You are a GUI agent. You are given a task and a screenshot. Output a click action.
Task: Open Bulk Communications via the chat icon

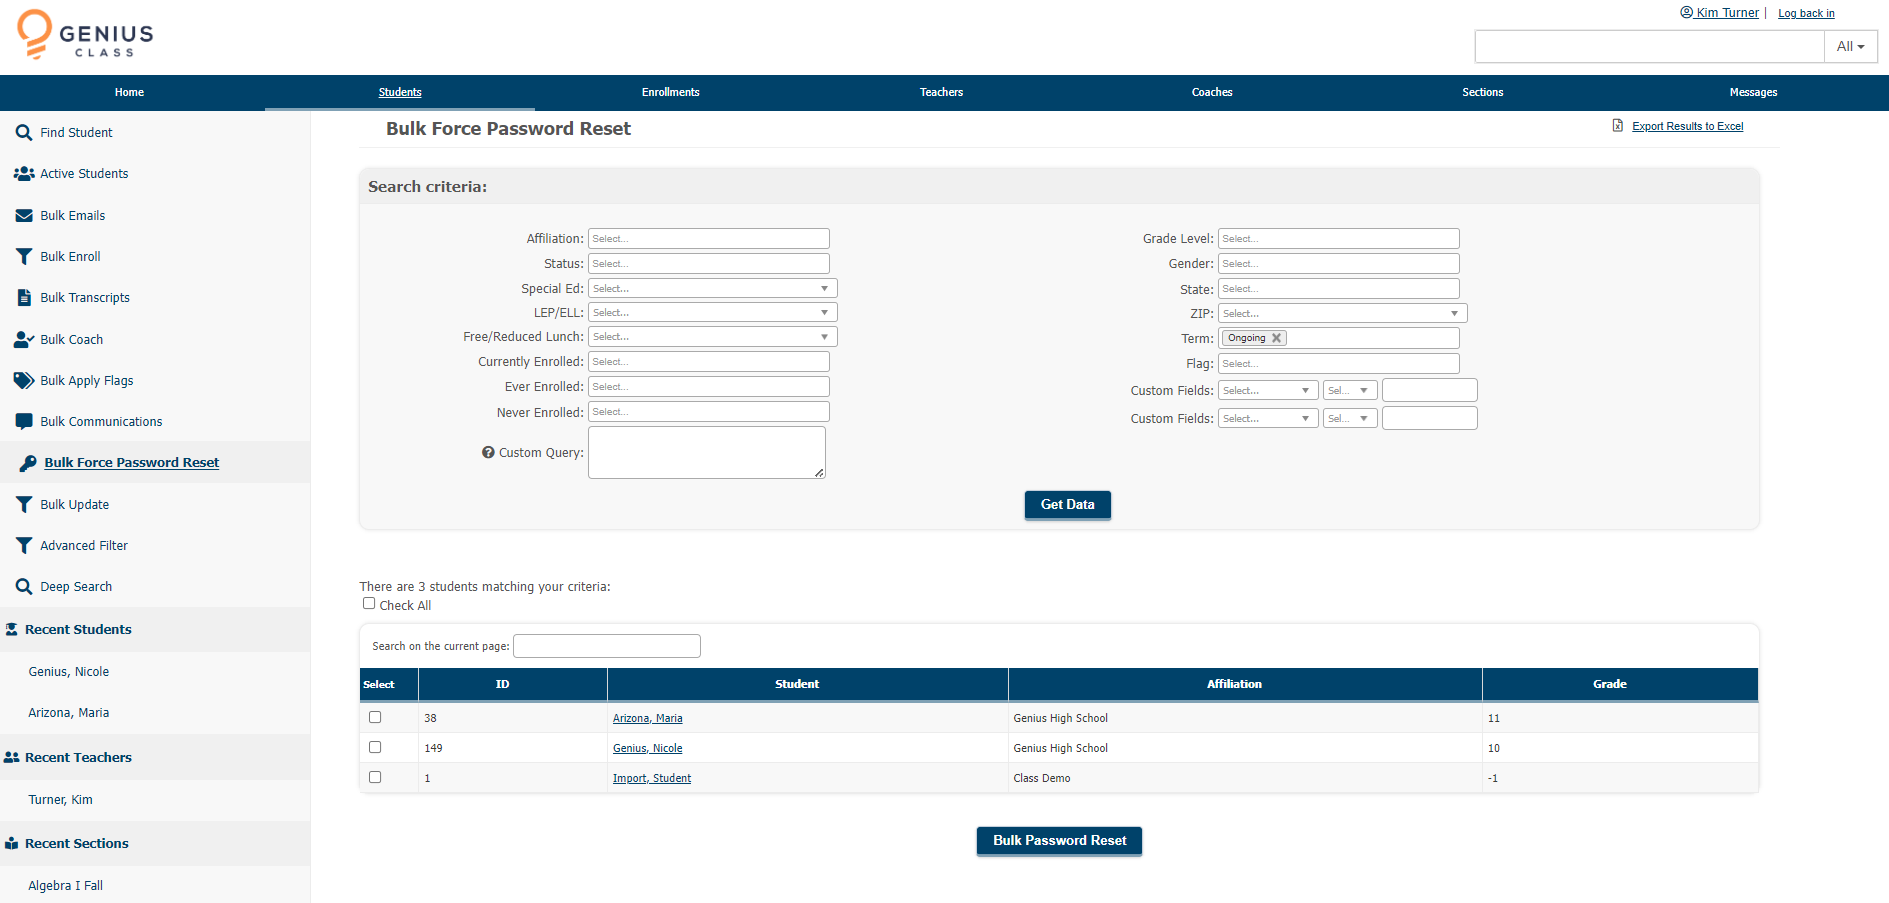pos(24,421)
